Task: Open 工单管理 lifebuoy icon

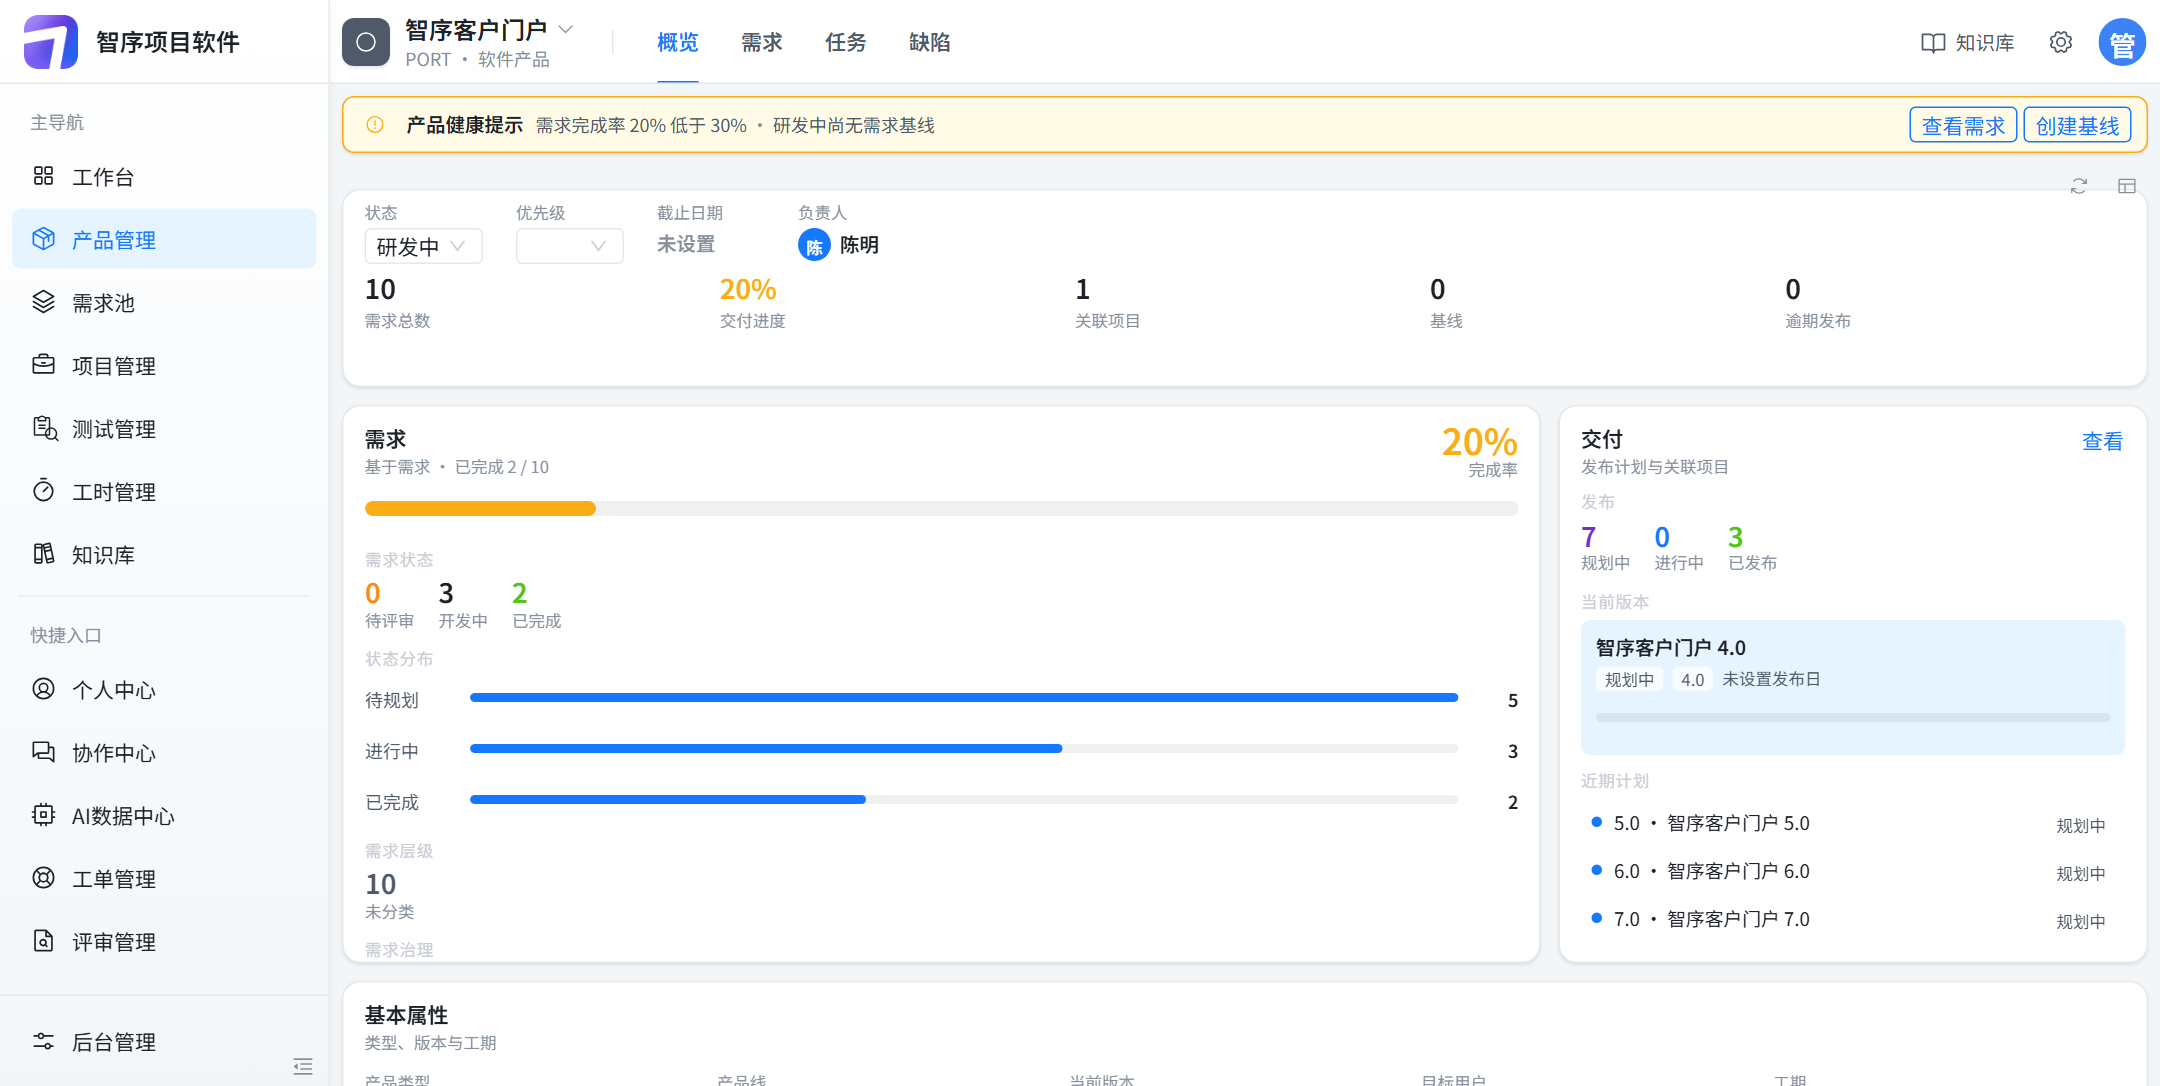Action: coord(43,878)
